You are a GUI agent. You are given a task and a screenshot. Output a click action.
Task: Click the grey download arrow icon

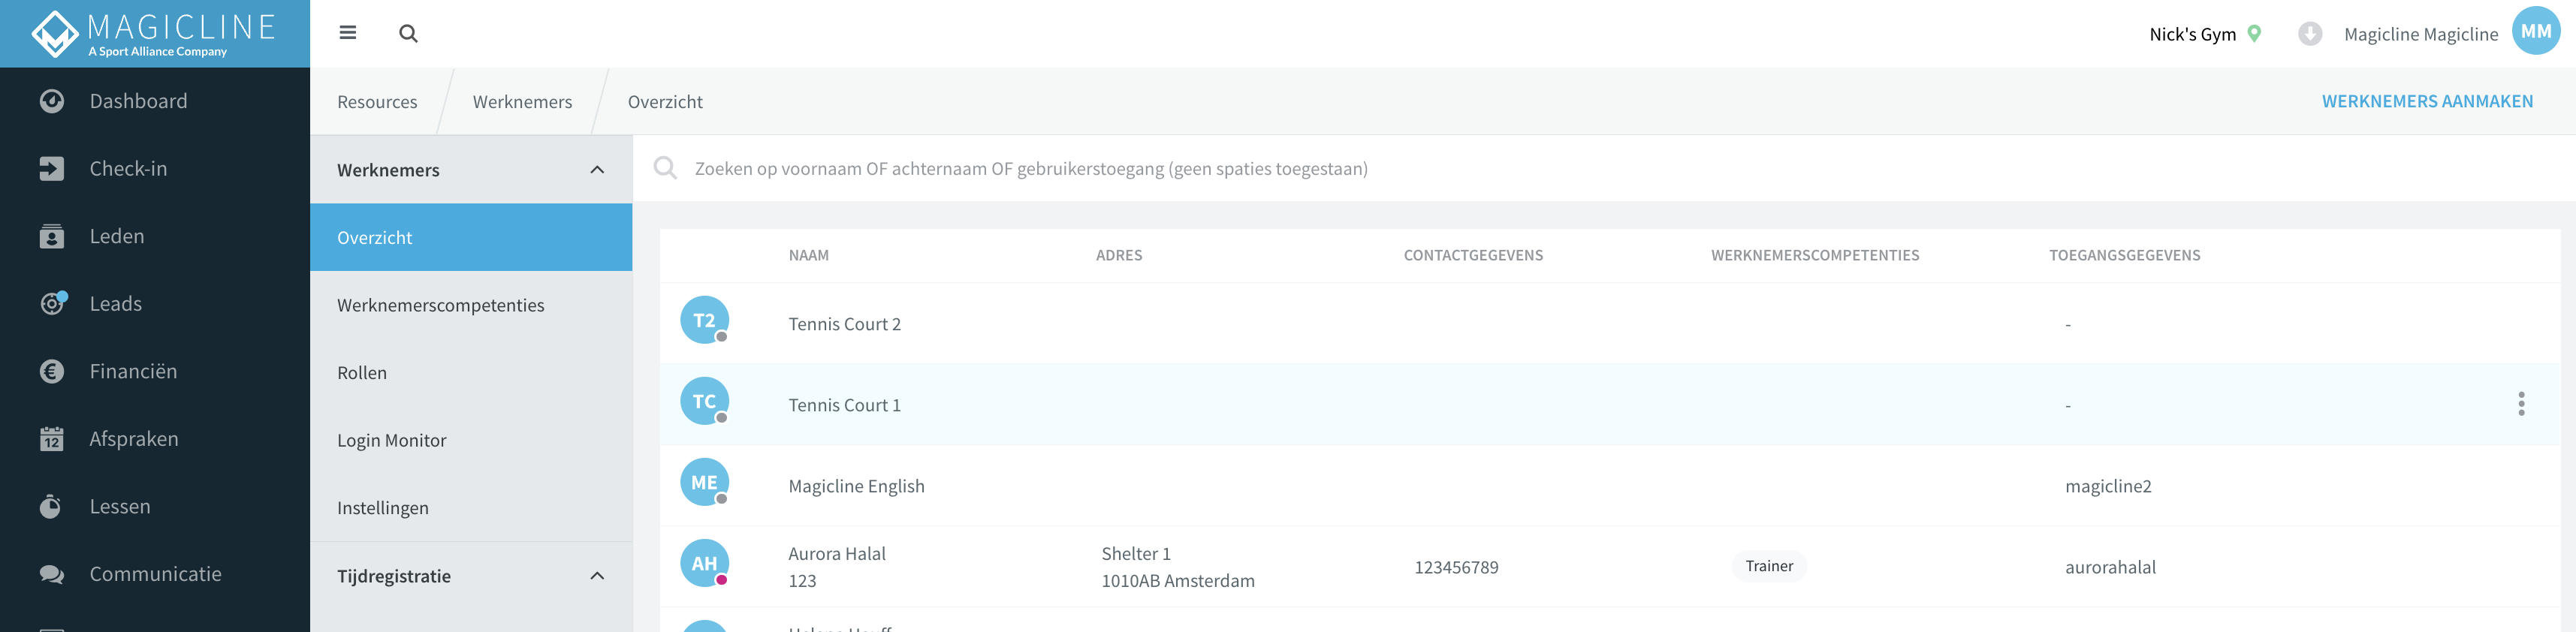(x=2310, y=33)
